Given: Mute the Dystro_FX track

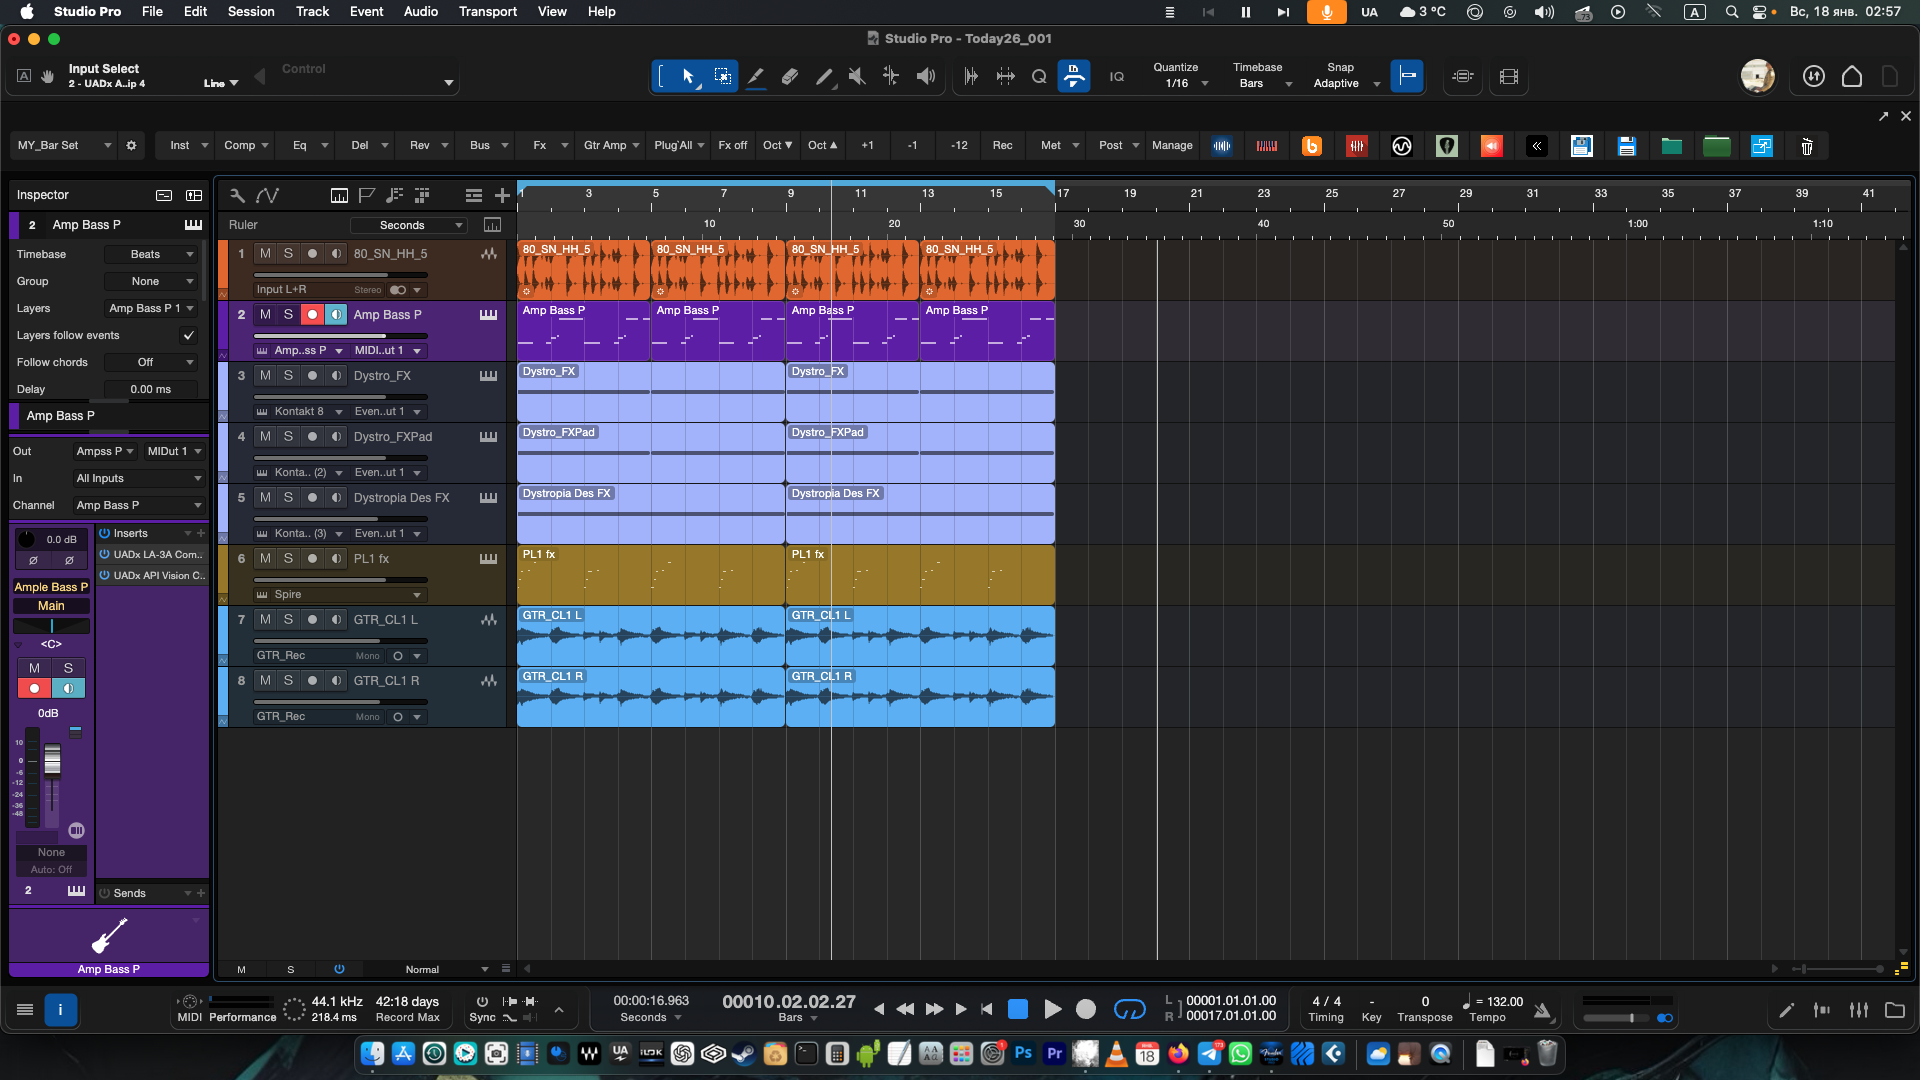Looking at the screenshot, I should (265, 376).
